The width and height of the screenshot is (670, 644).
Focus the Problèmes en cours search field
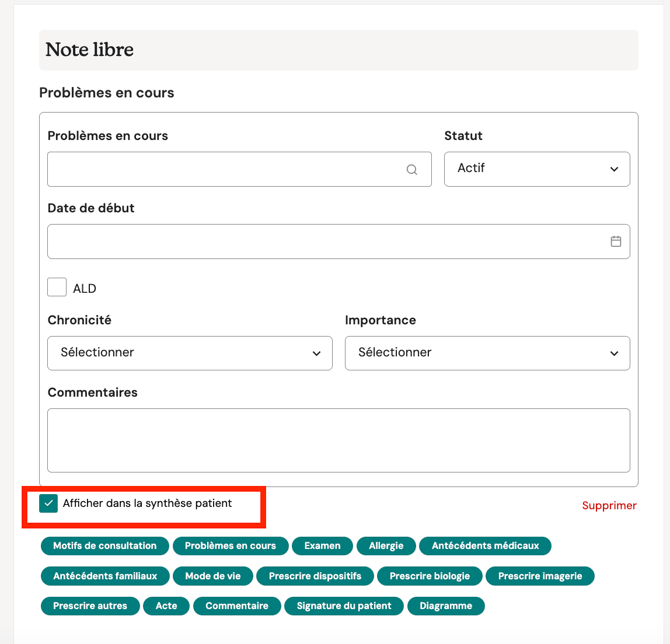pyautogui.click(x=225, y=170)
